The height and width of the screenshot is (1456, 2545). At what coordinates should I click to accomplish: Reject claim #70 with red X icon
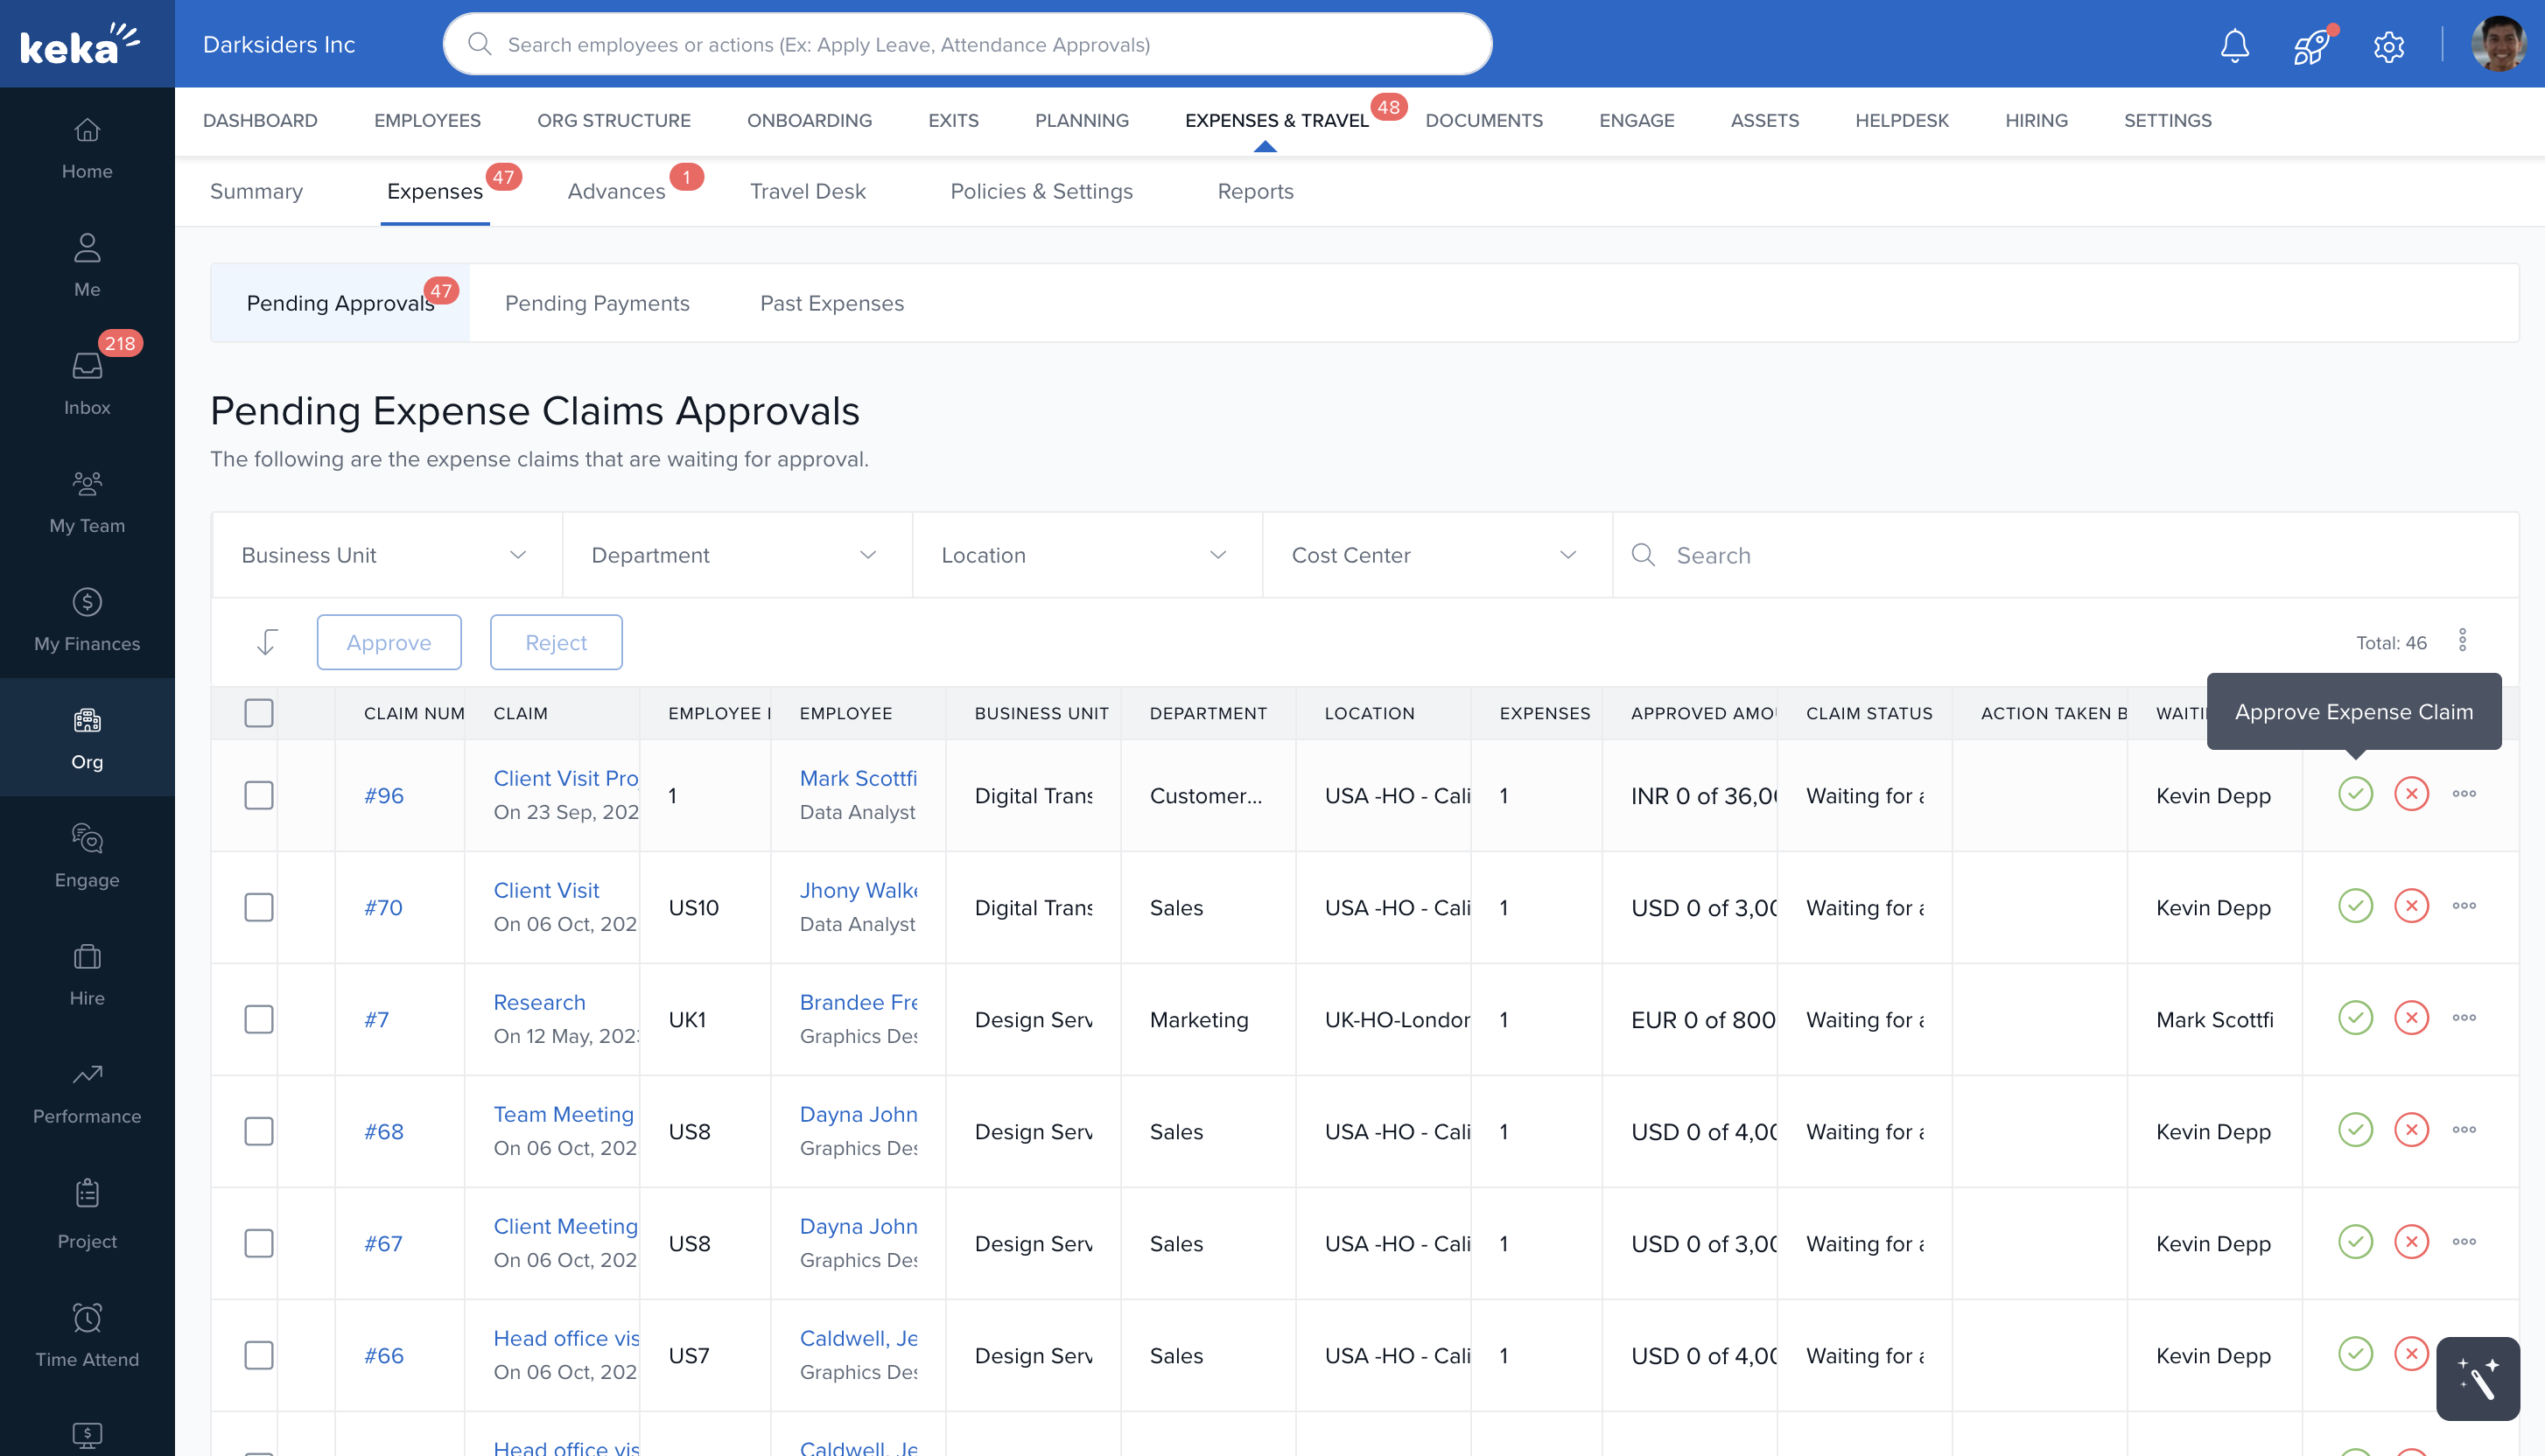pos(2411,906)
